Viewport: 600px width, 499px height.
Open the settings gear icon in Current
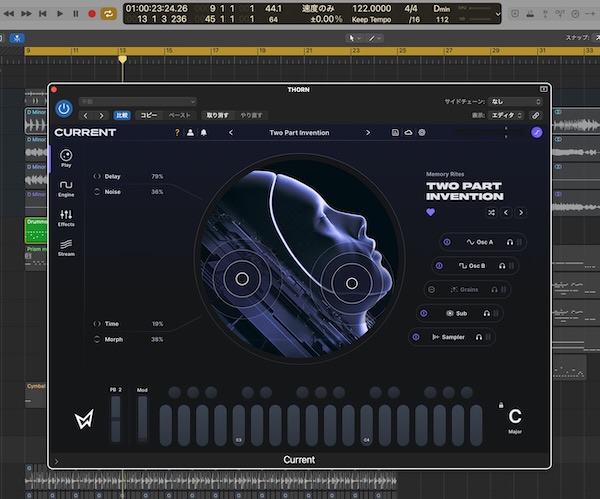[422, 133]
